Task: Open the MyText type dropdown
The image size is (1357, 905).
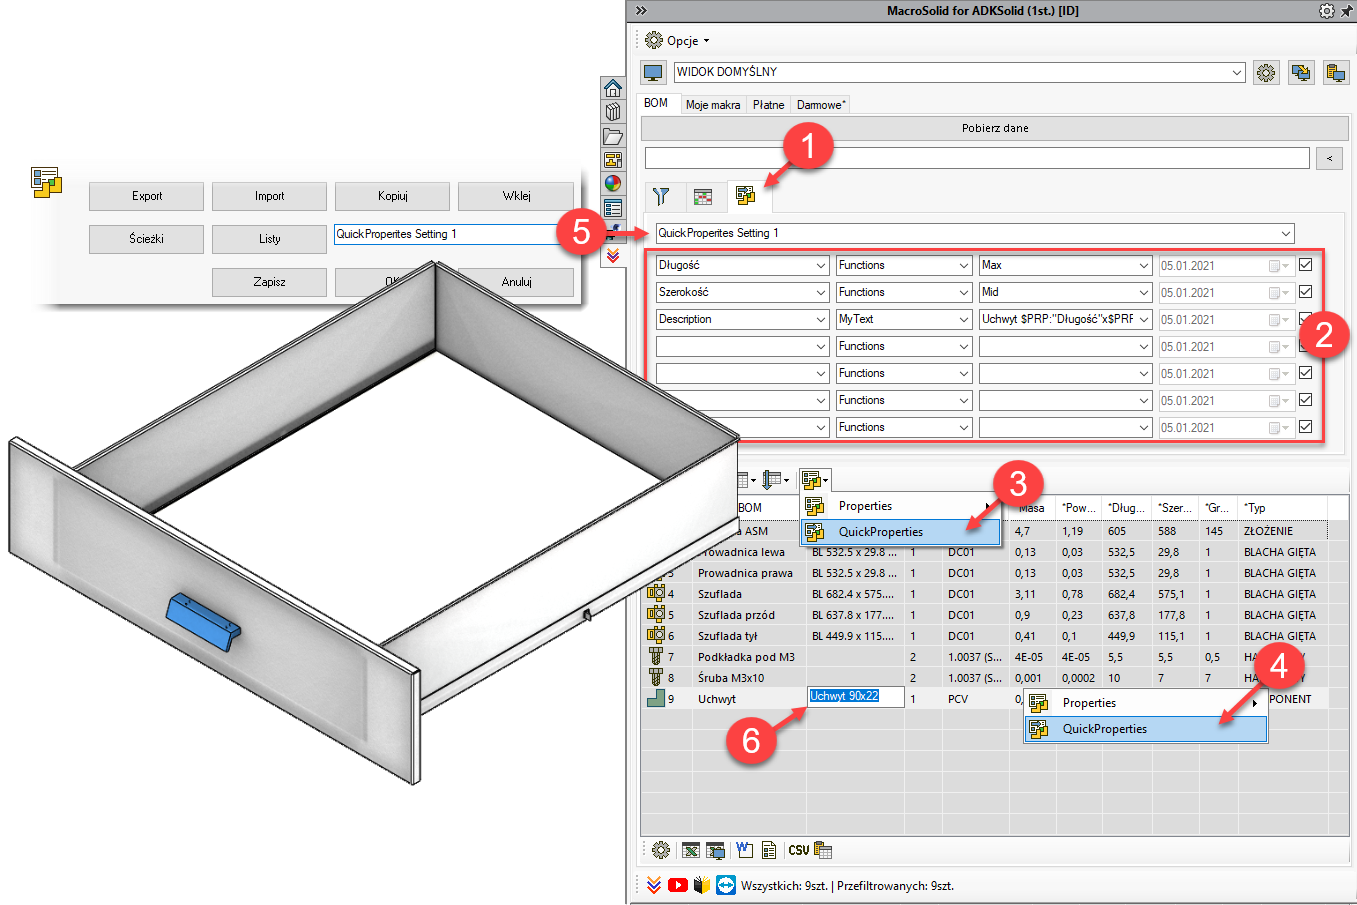Action: pyautogui.click(x=964, y=319)
